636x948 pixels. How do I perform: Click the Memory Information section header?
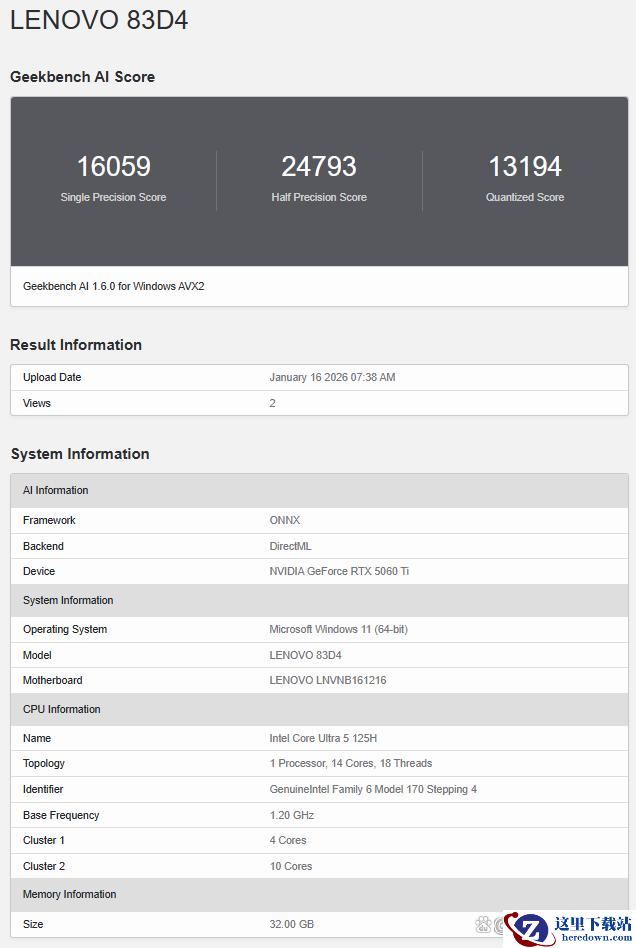point(70,894)
